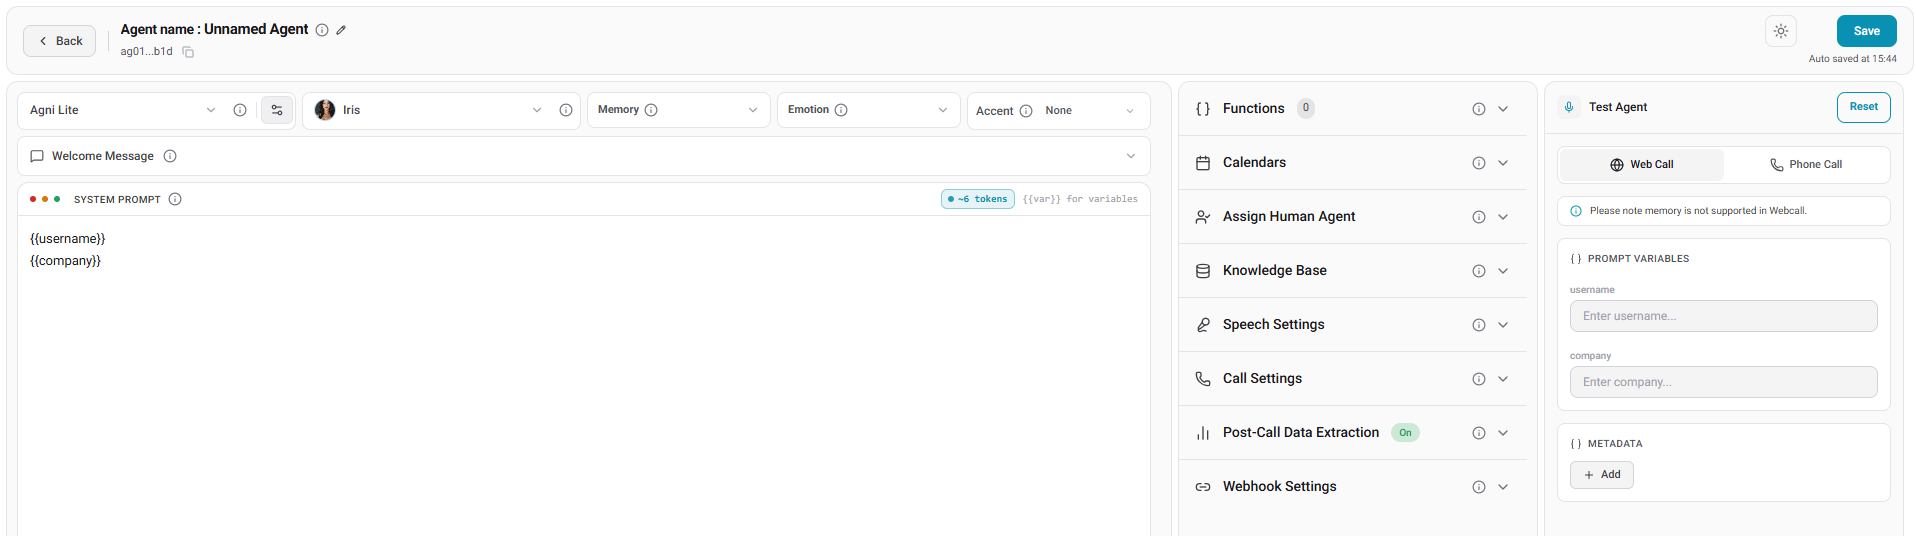This screenshot has height=536, width=1916.
Task: Add a metadata entry
Action: (x=1602, y=475)
